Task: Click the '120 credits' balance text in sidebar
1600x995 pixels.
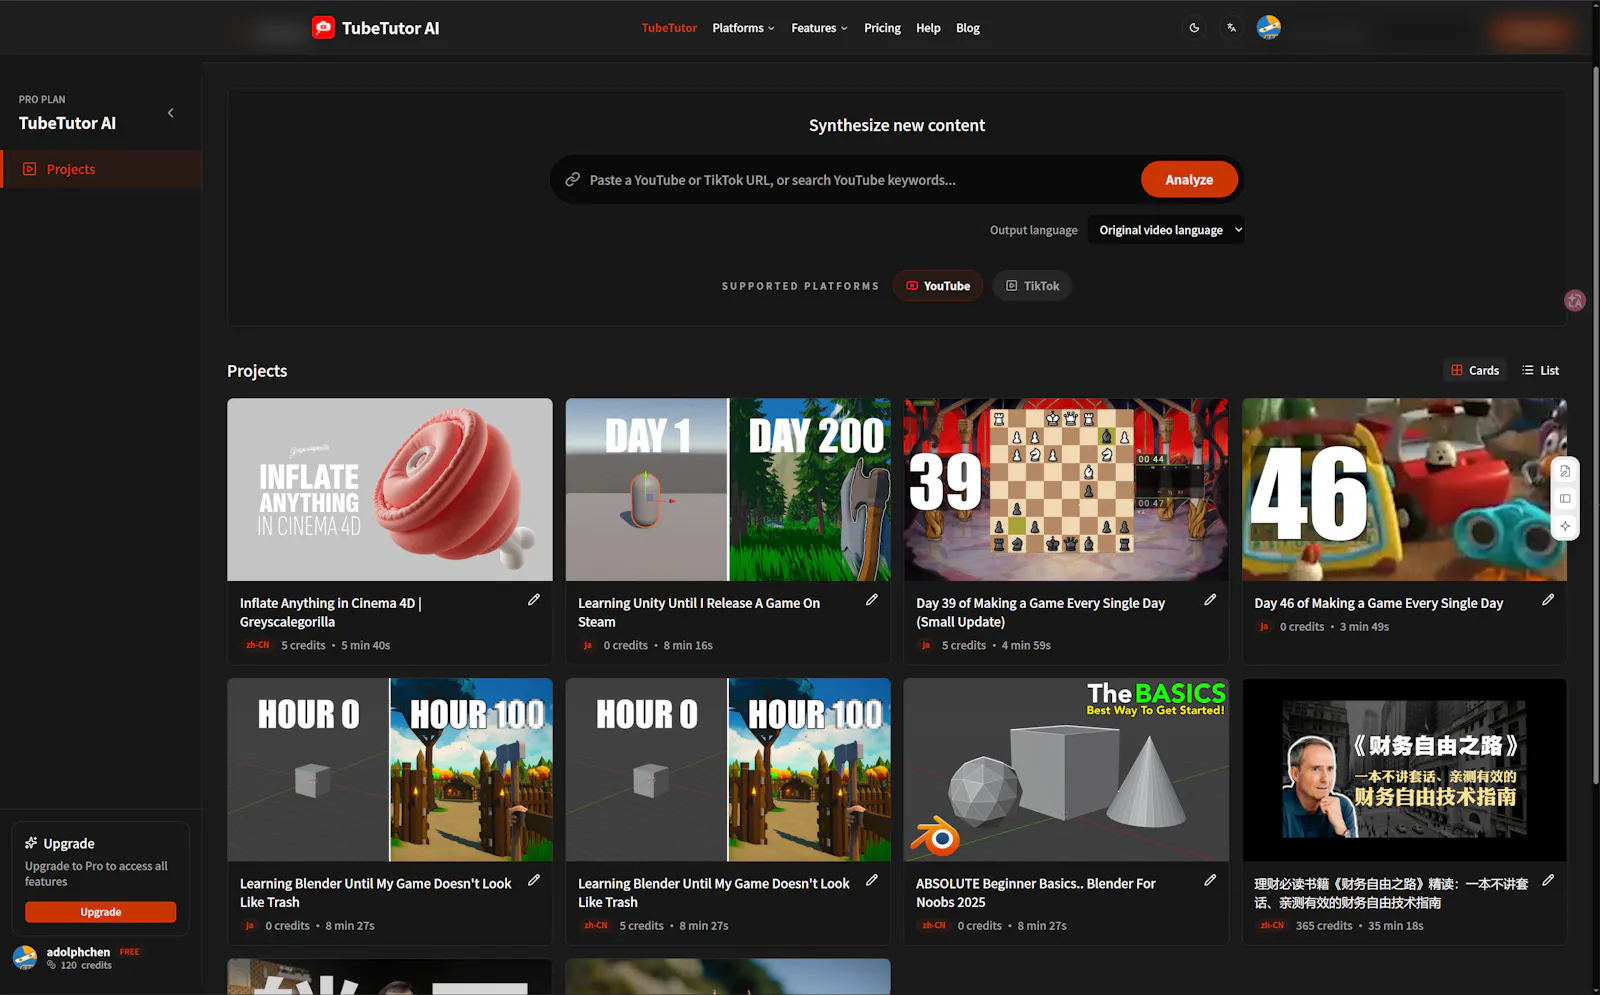Action: click(x=86, y=965)
